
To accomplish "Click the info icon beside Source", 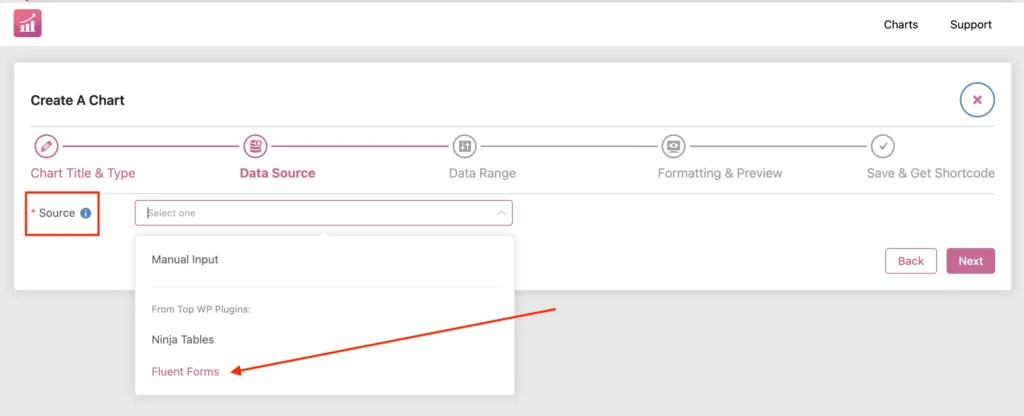I will click(86, 213).
